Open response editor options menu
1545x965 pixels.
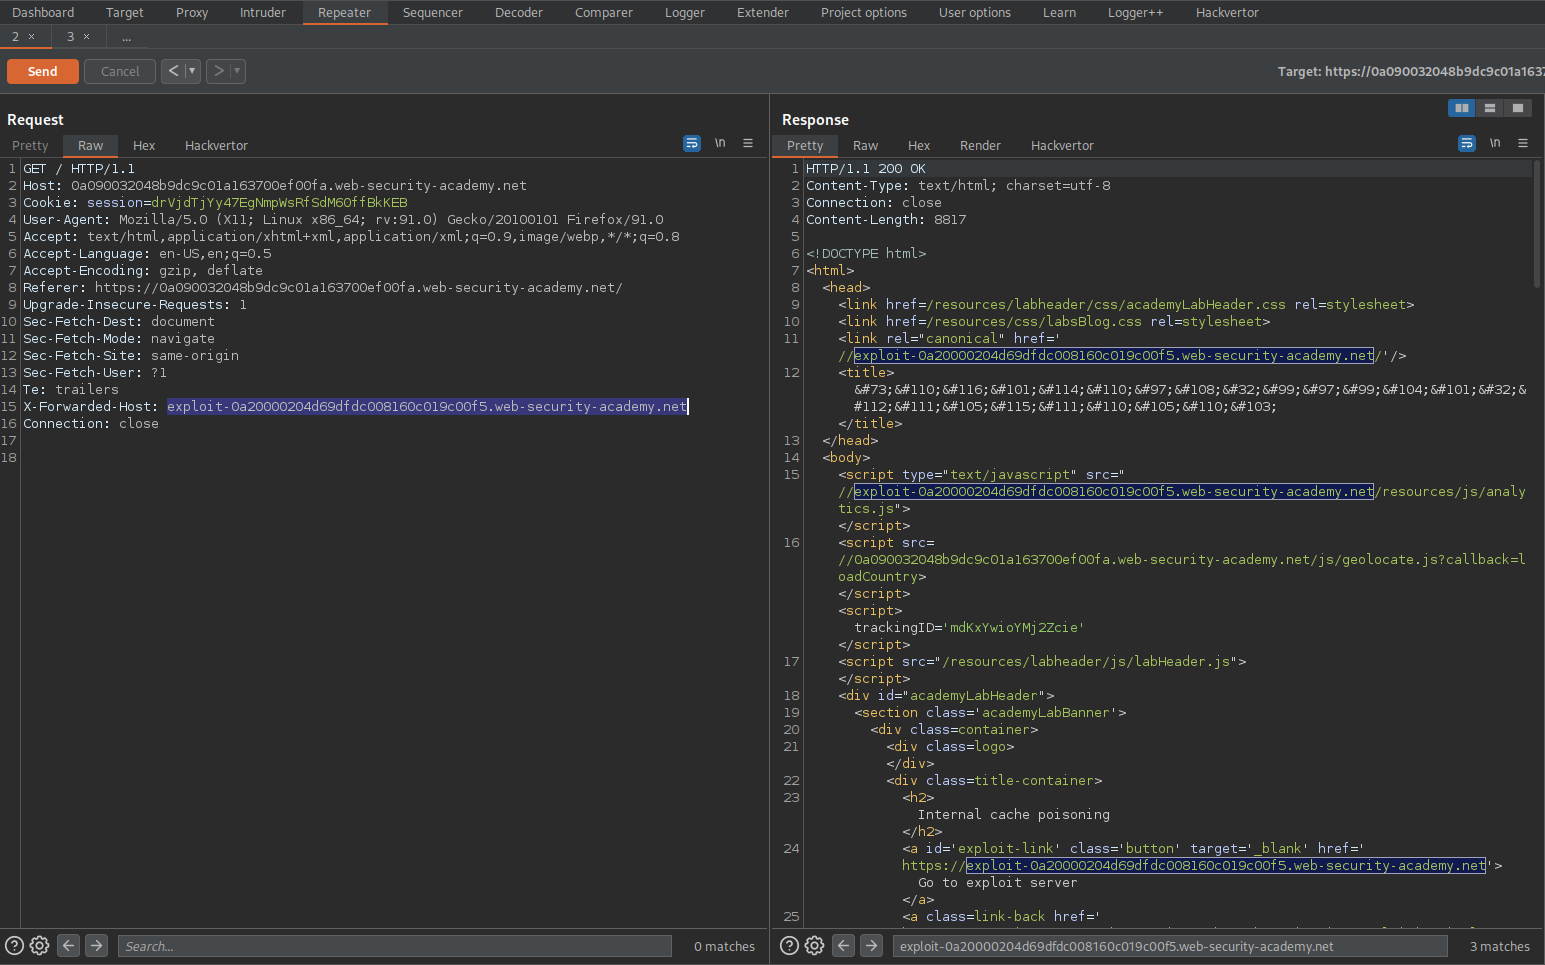pos(1523,144)
